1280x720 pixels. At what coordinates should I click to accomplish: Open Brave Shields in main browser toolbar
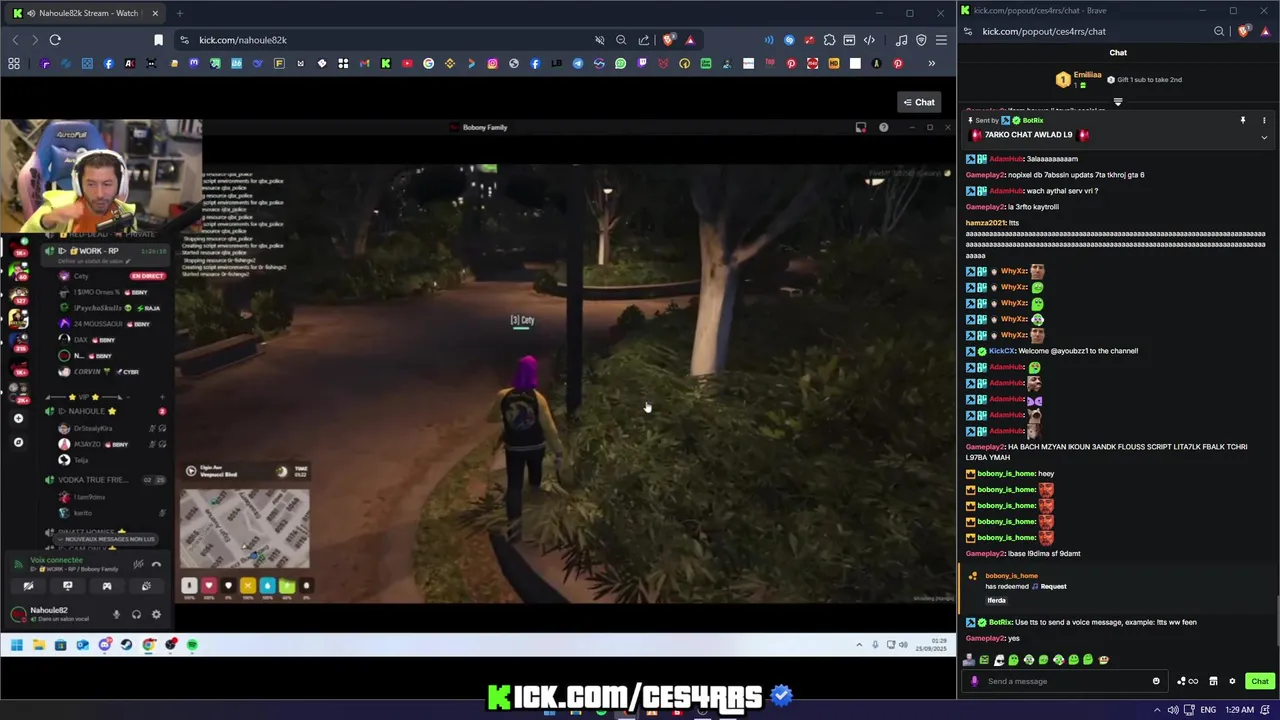669,40
